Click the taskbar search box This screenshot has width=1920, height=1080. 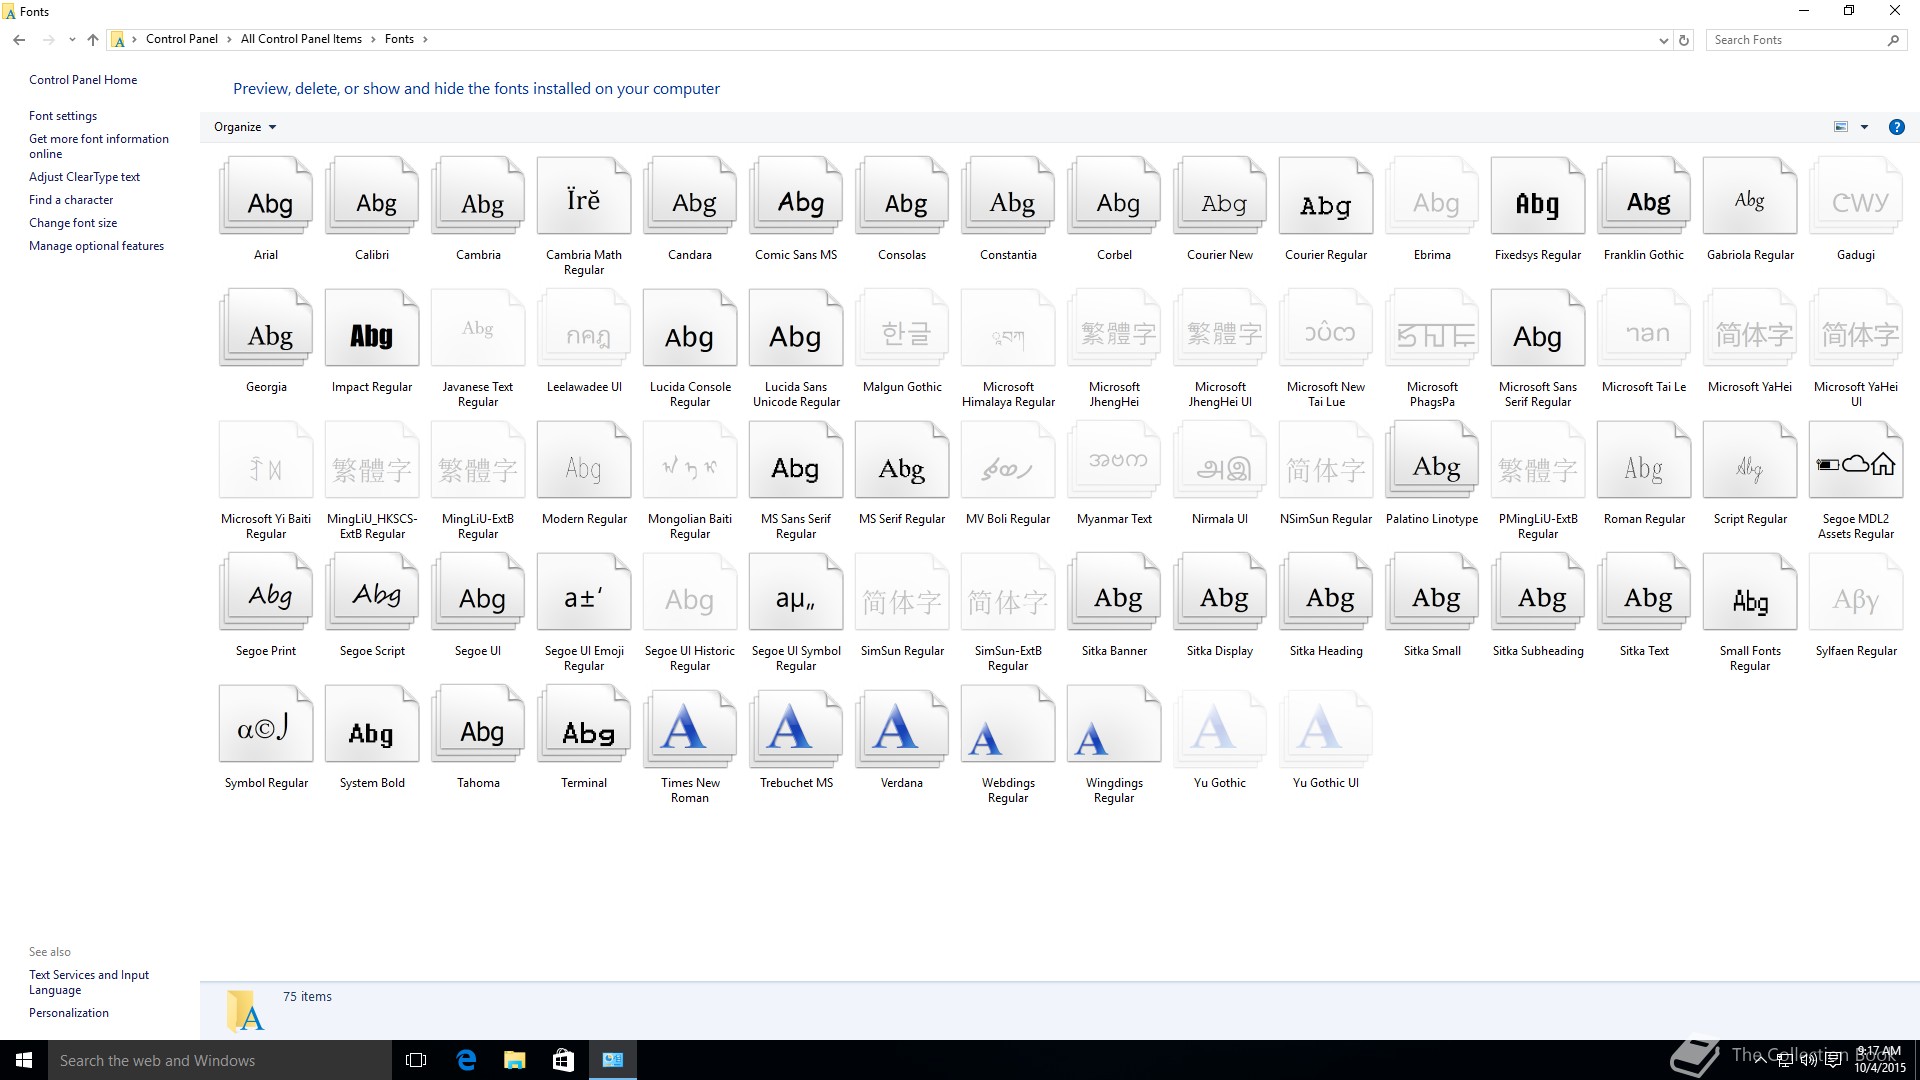[x=220, y=1060]
